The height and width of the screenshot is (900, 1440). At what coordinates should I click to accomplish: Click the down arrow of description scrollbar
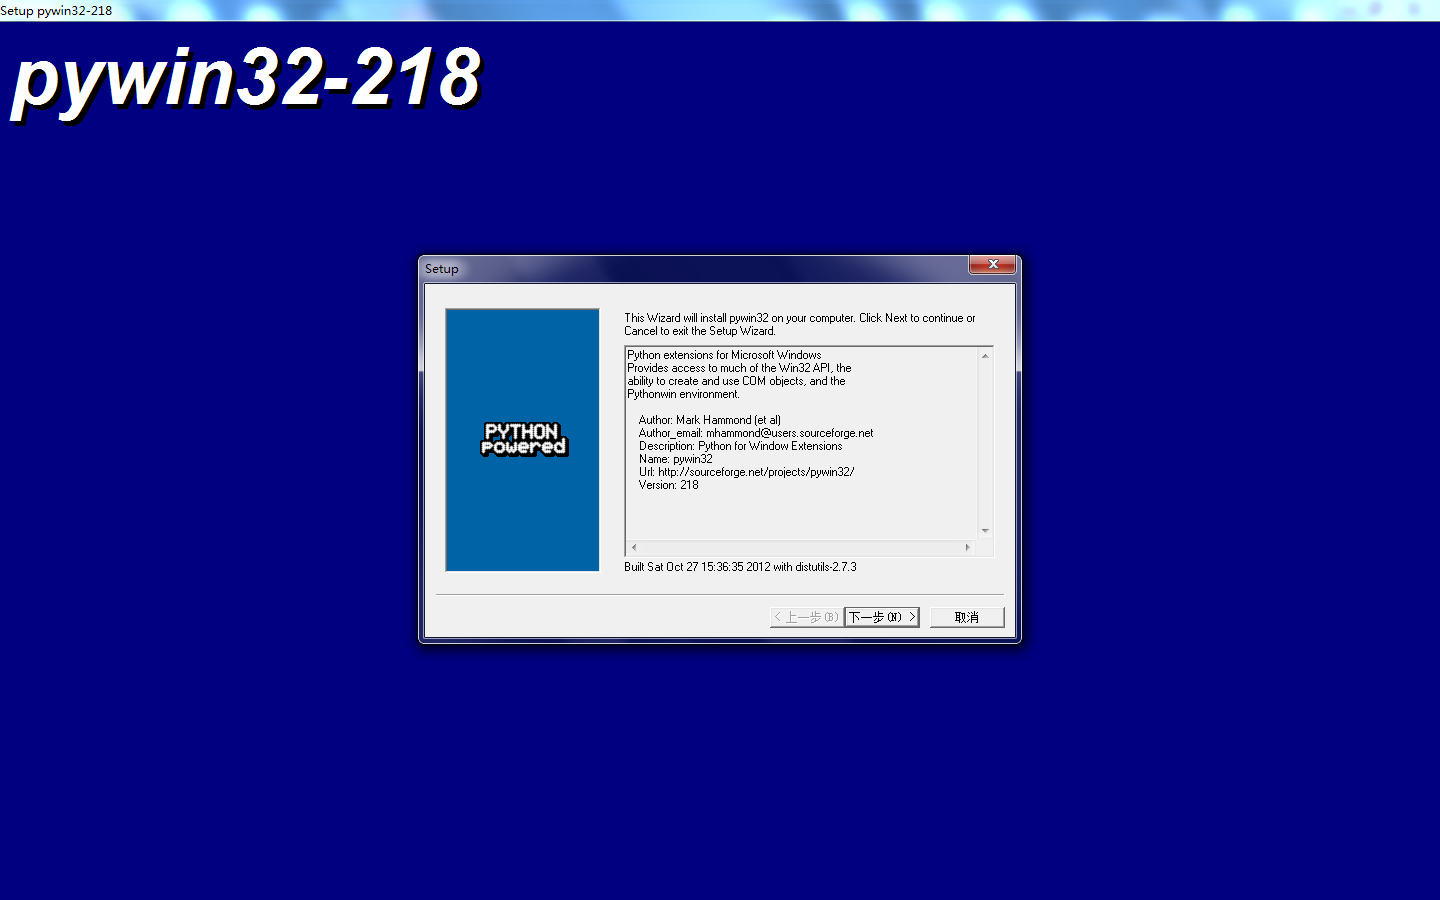pos(985,531)
